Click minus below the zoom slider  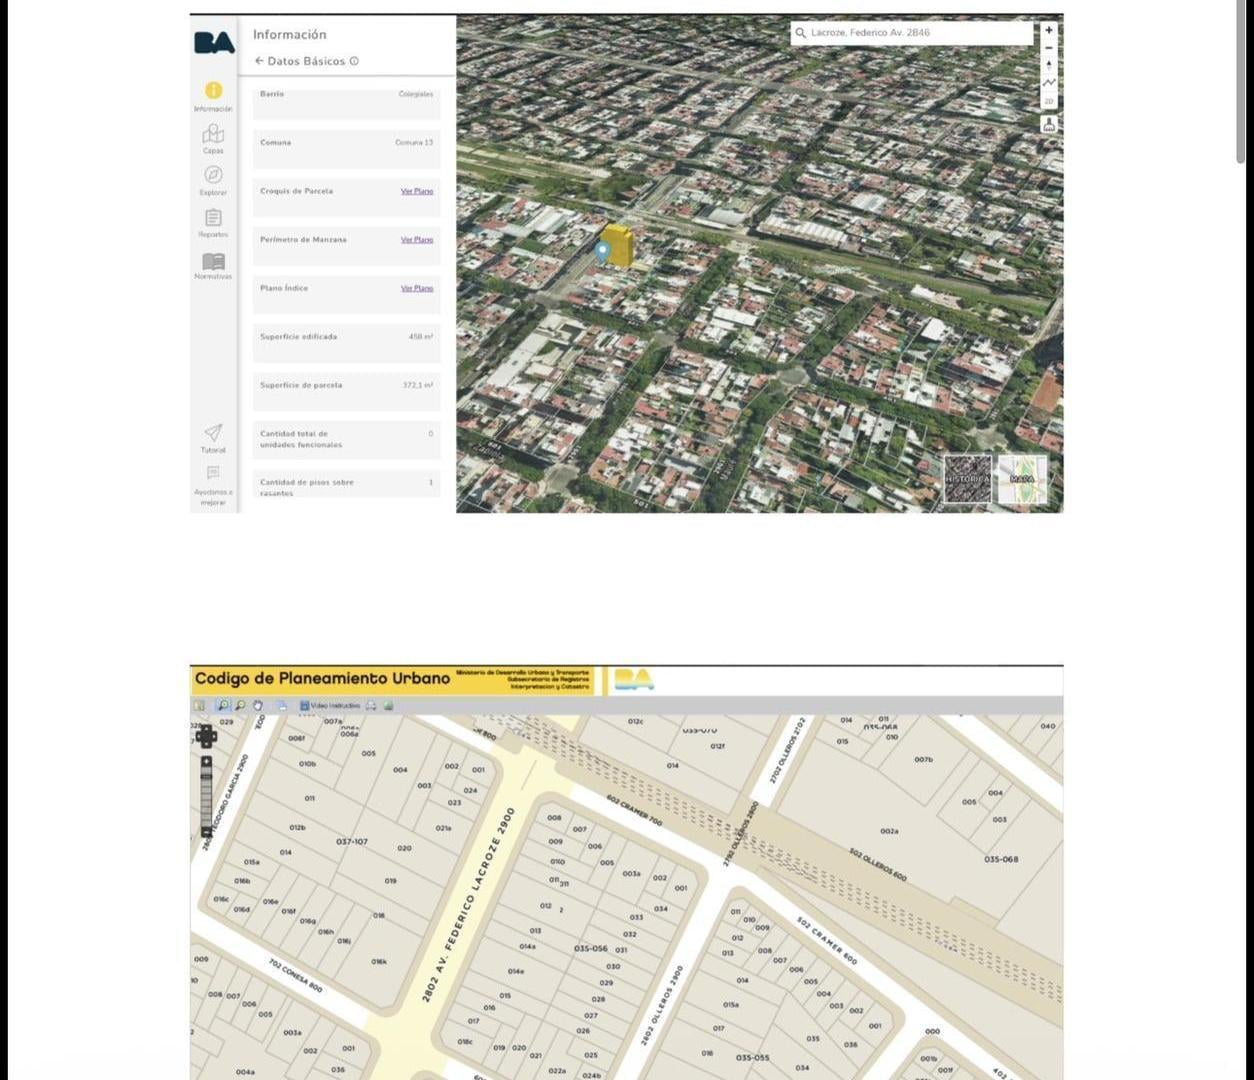pos(206,832)
